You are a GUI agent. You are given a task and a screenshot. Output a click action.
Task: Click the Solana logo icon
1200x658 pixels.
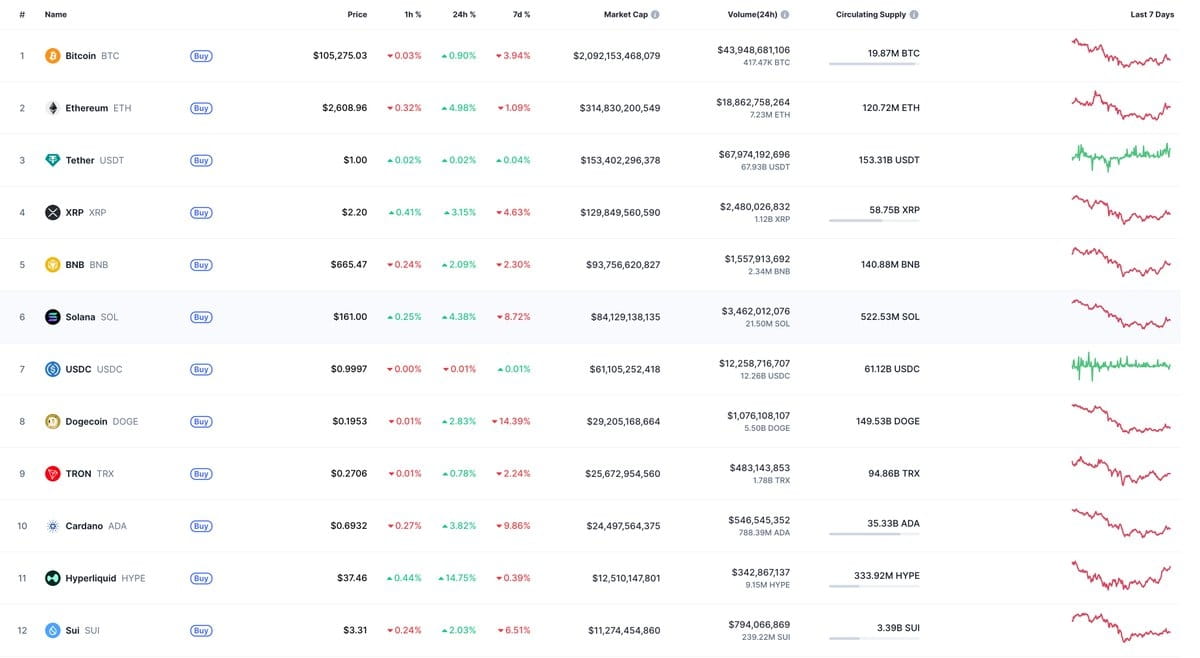tap(53, 317)
